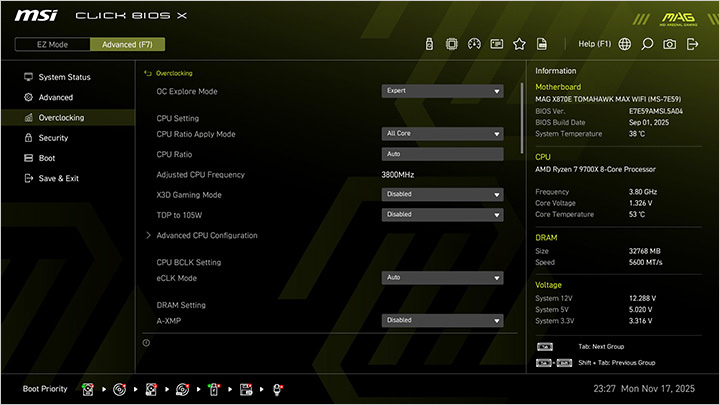Click the CPU Ratio Auto input field
The height and width of the screenshot is (405, 720).
pyautogui.click(x=442, y=154)
